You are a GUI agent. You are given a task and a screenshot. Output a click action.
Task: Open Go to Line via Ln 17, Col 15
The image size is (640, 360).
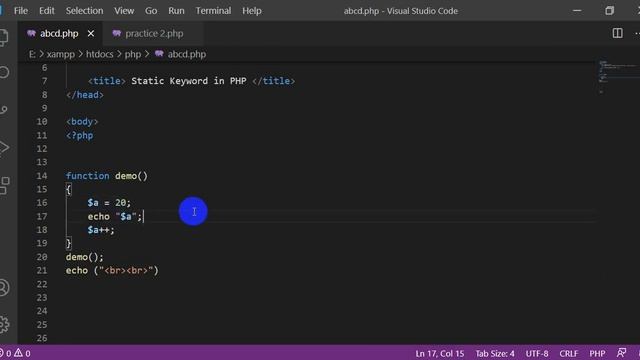click(x=440, y=353)
